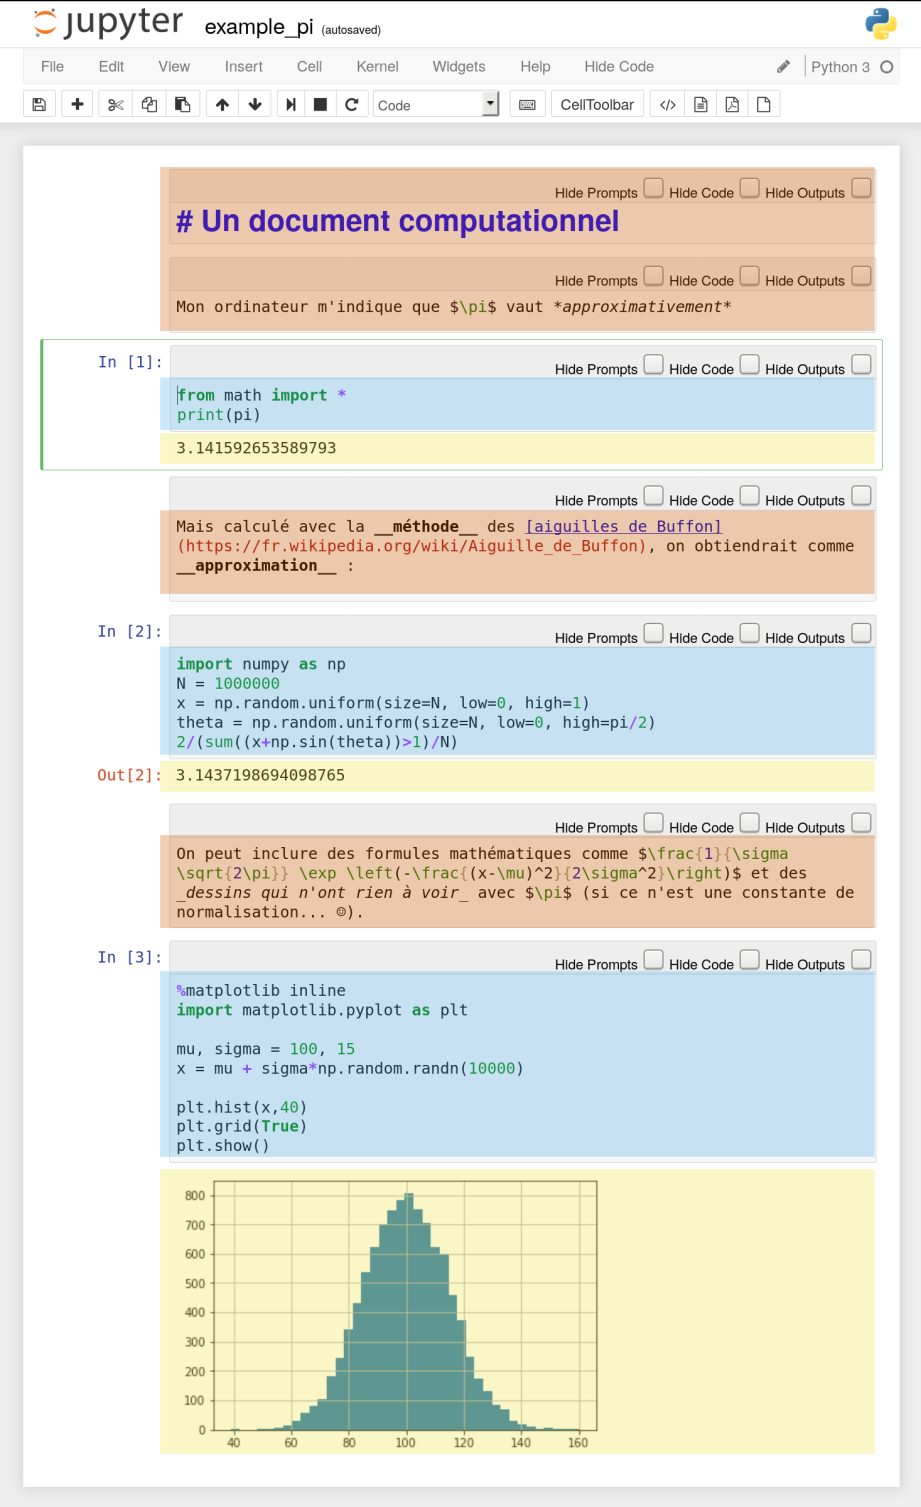Open the command palette keyboard icon
The image size is (921, 1507).
(528, 105)
